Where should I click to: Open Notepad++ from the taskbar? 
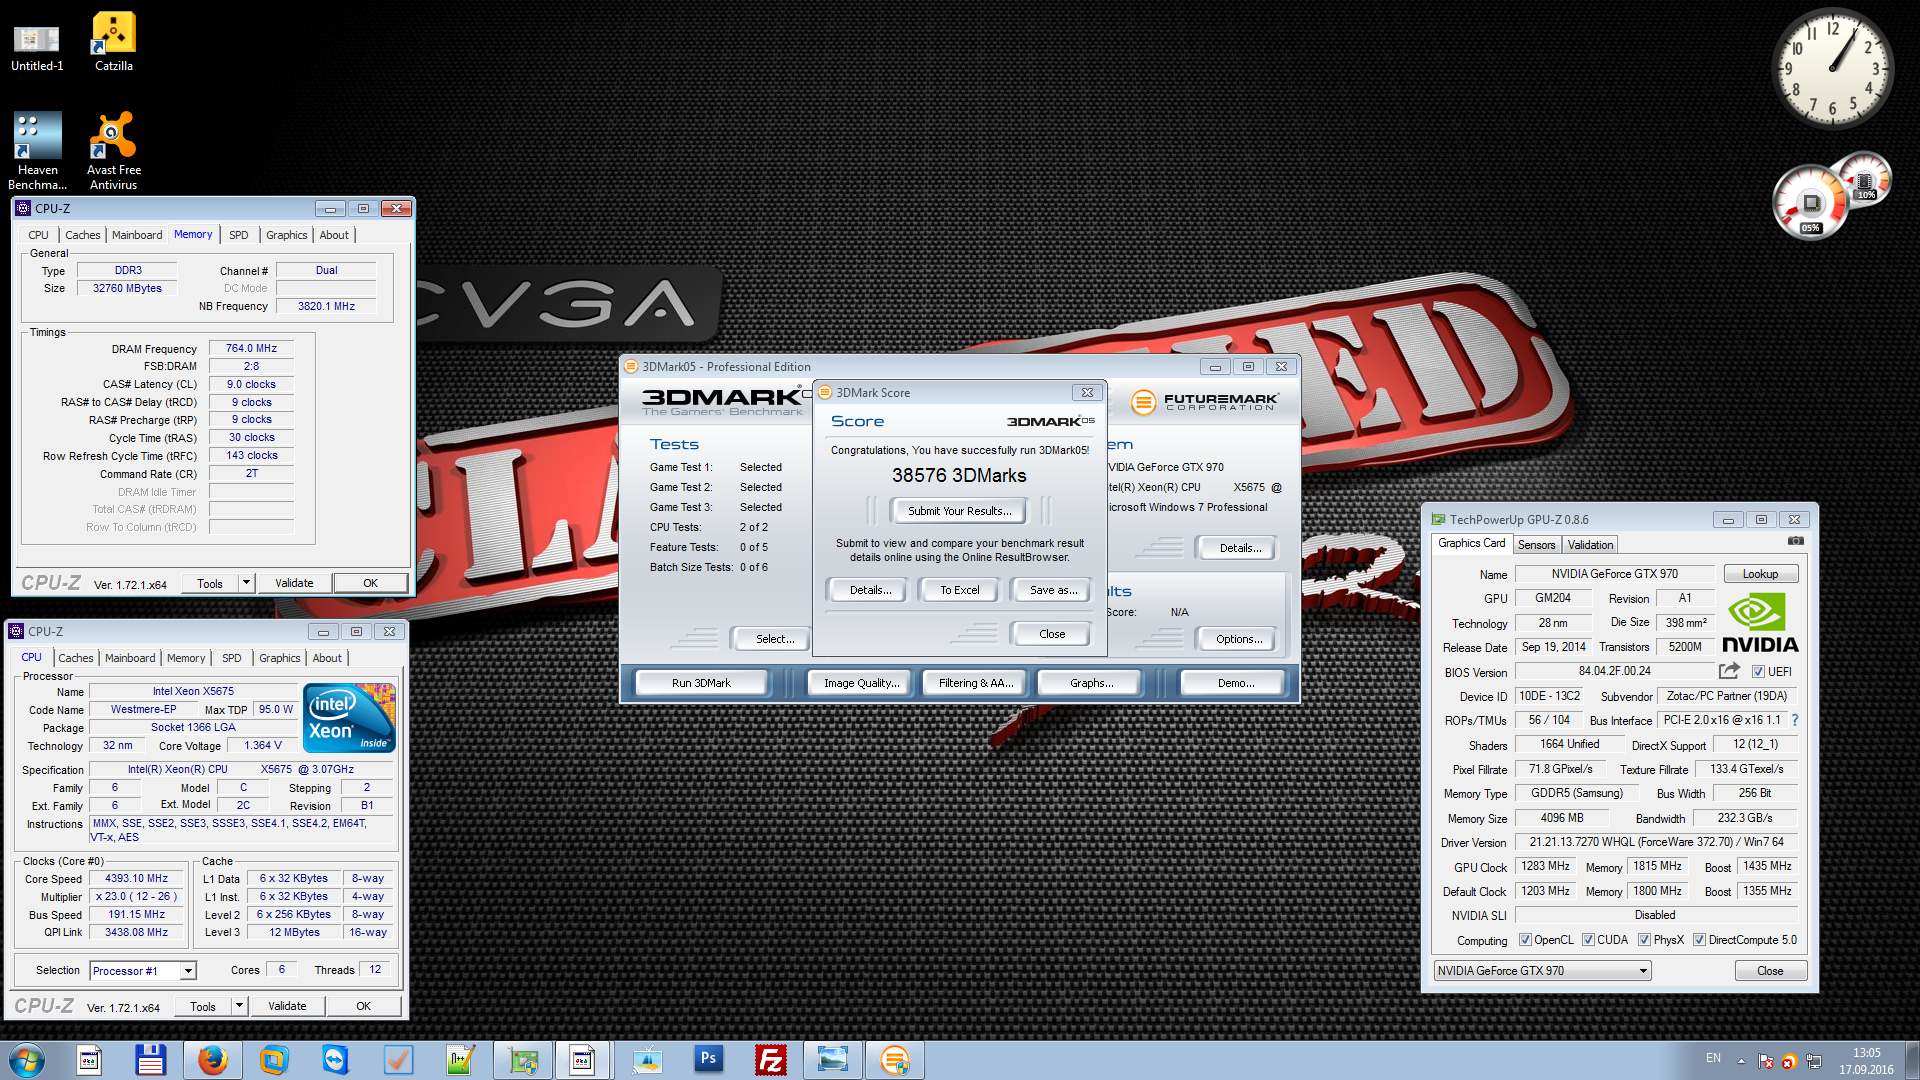point(460,1060)
